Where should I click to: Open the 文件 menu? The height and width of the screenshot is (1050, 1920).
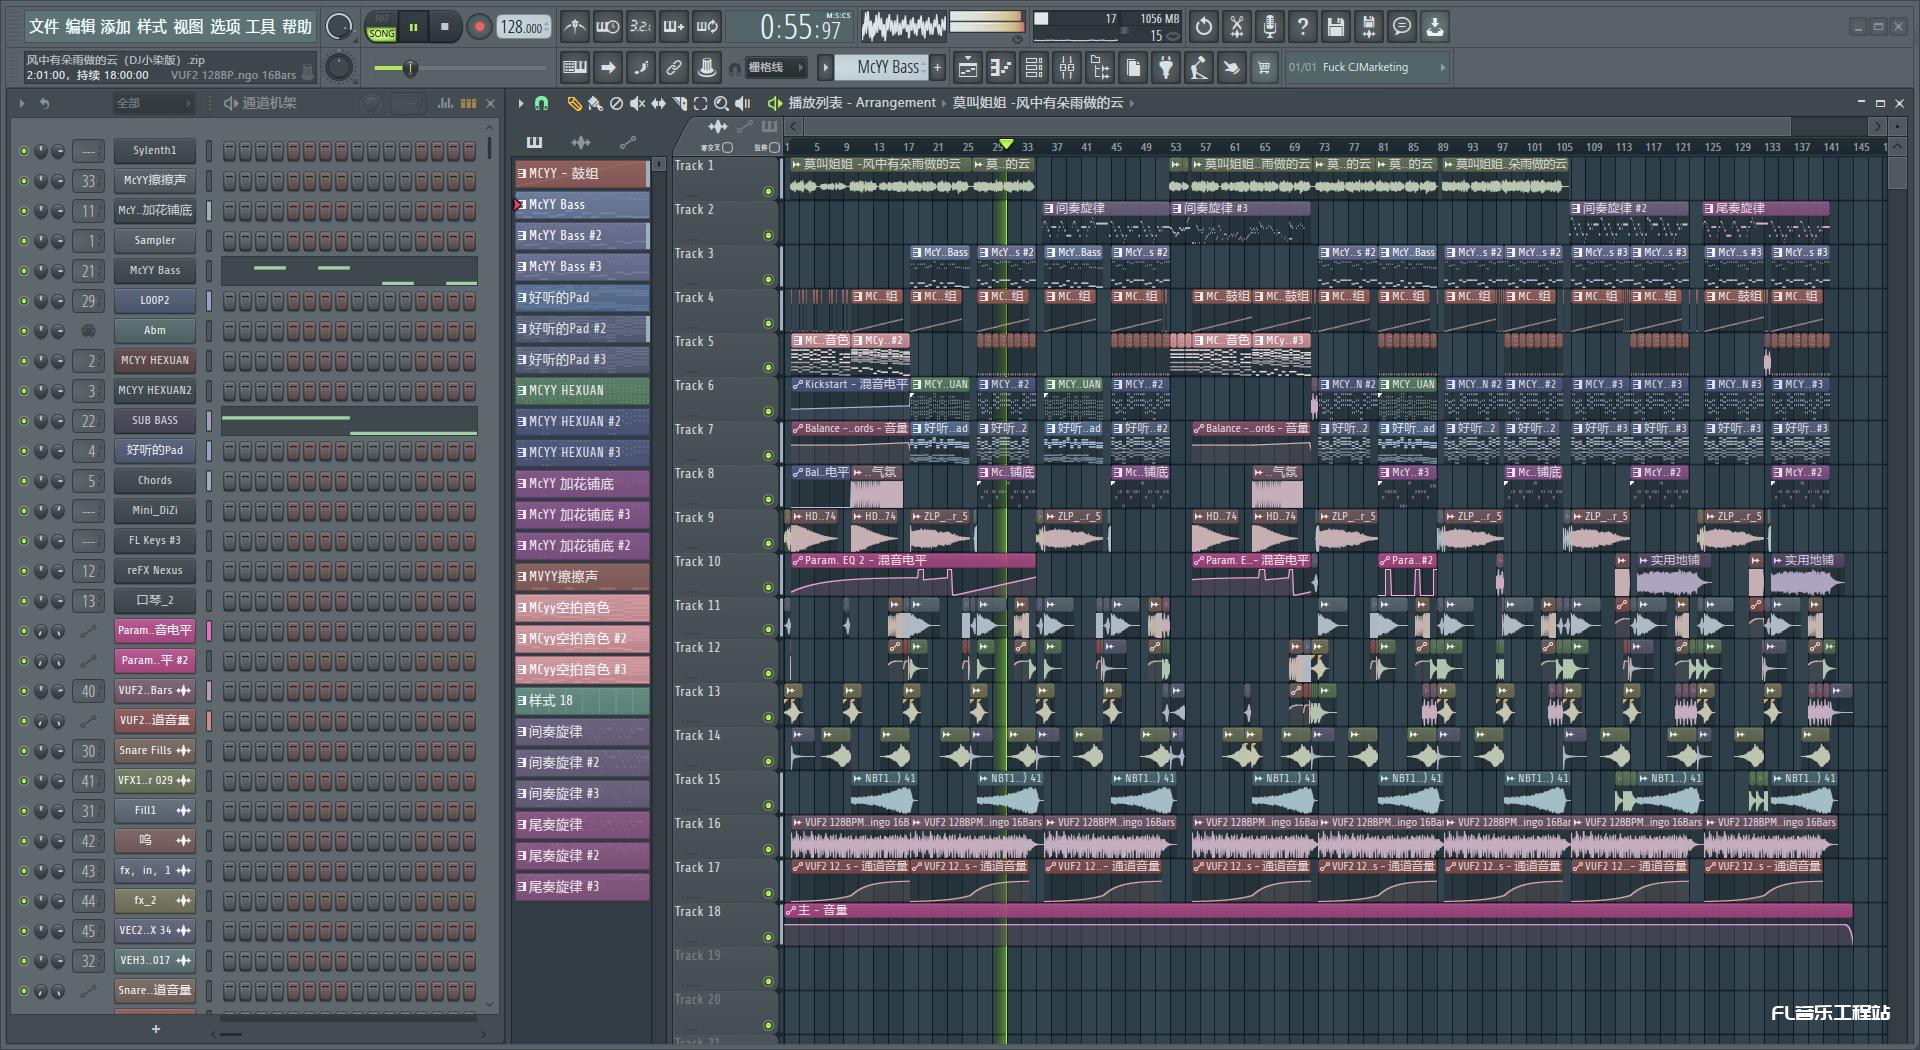(43, 27)
